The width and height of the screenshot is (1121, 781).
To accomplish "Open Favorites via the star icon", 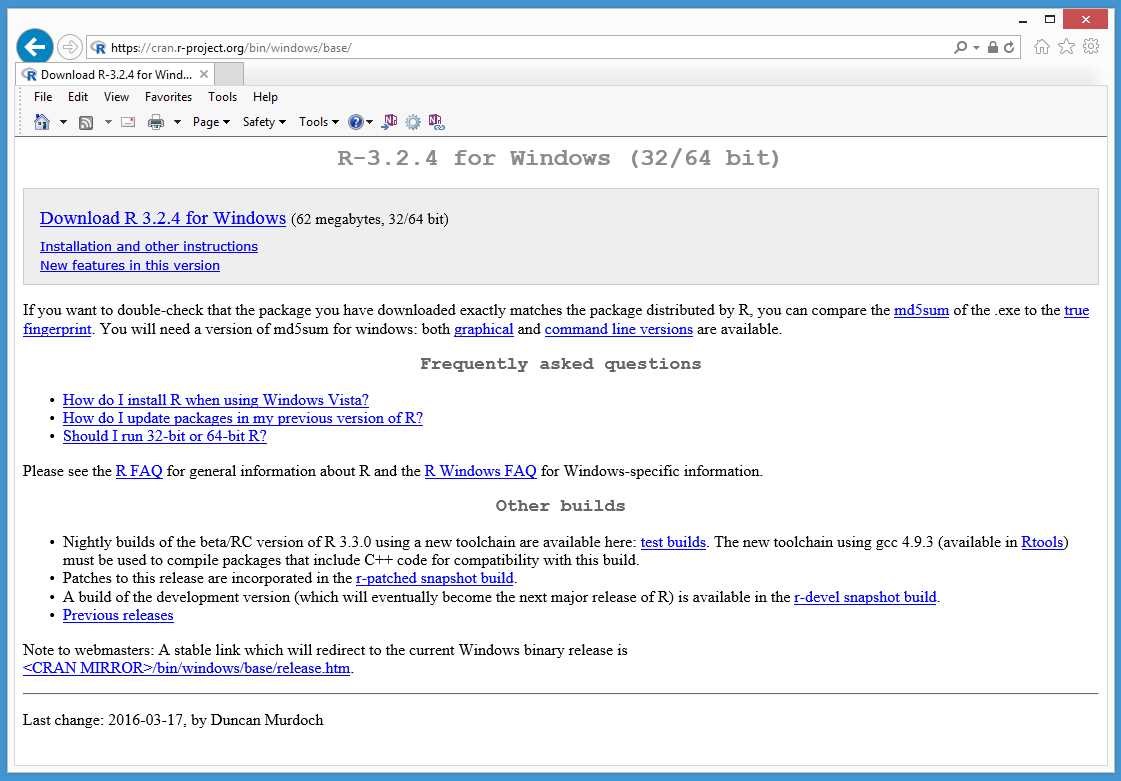I will (x=1066, y=46).
